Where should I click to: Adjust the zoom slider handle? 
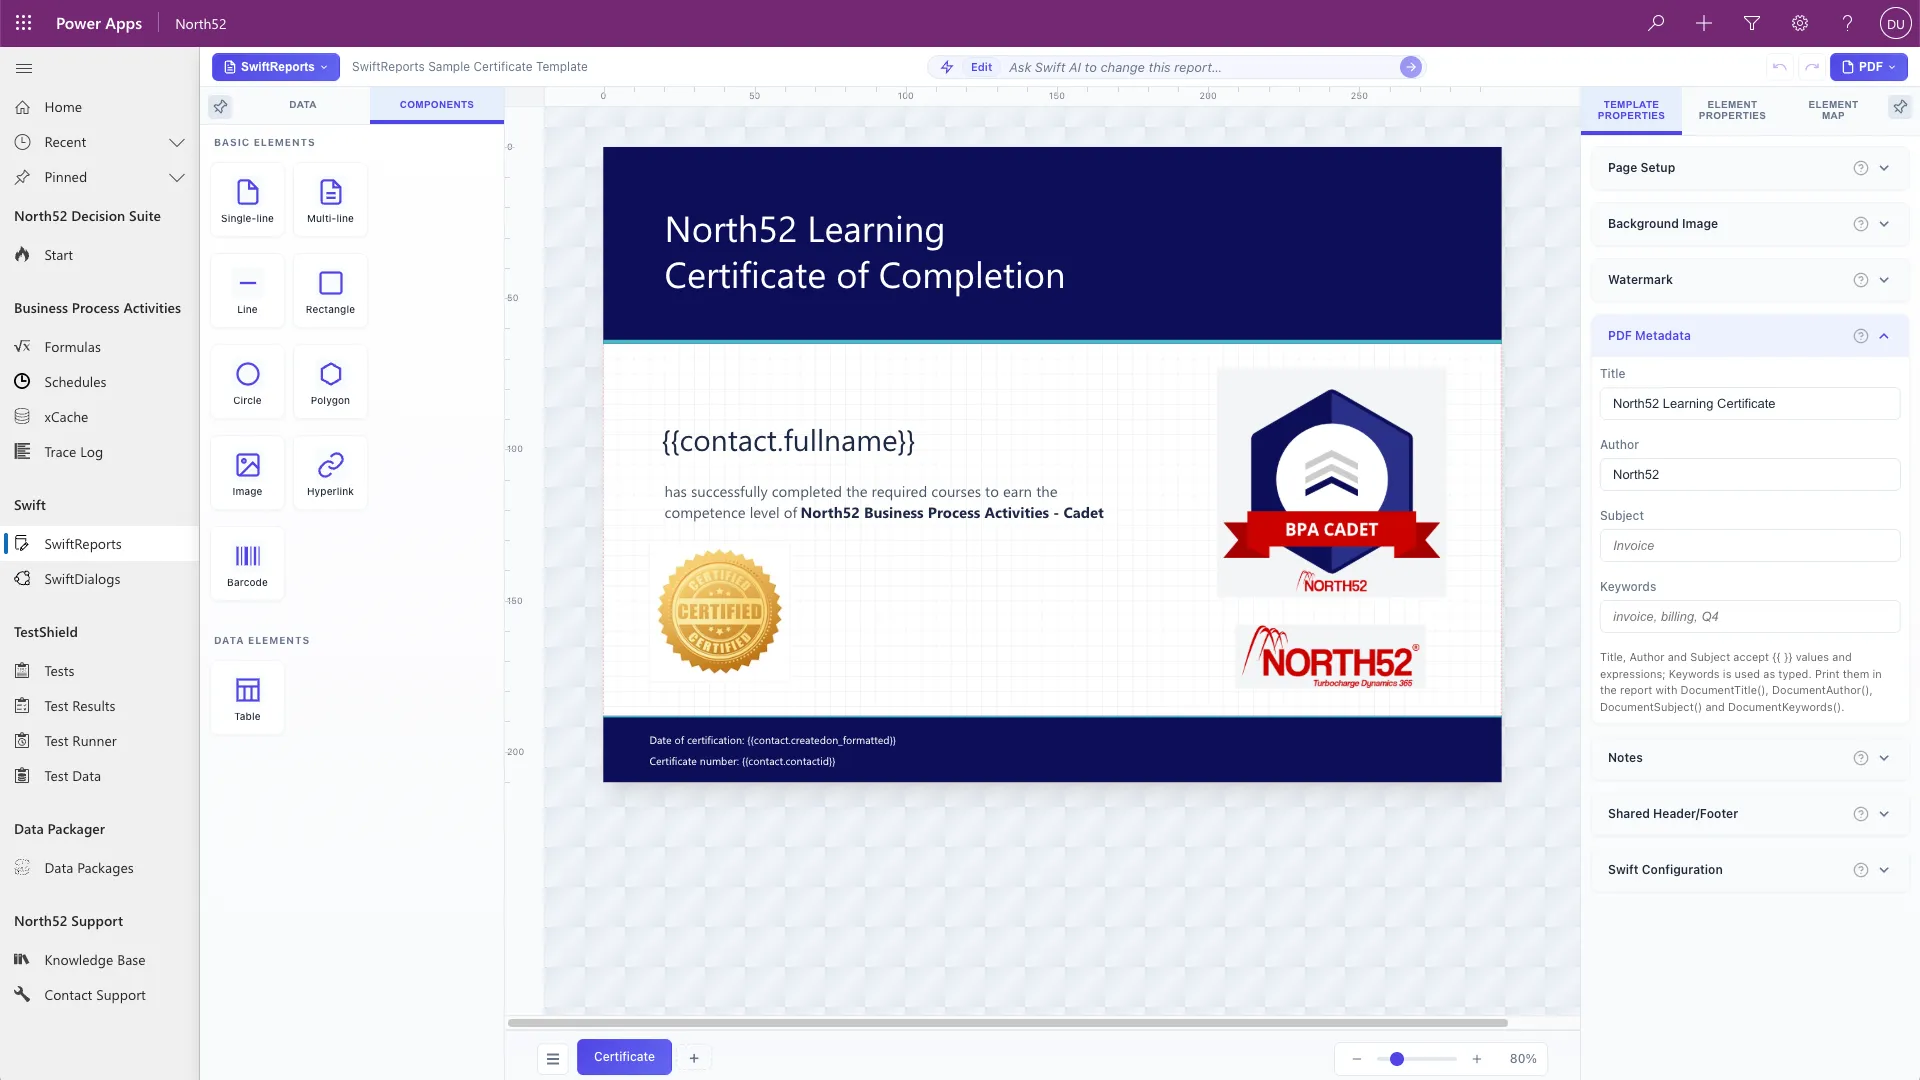(x=1397, y=1059)
